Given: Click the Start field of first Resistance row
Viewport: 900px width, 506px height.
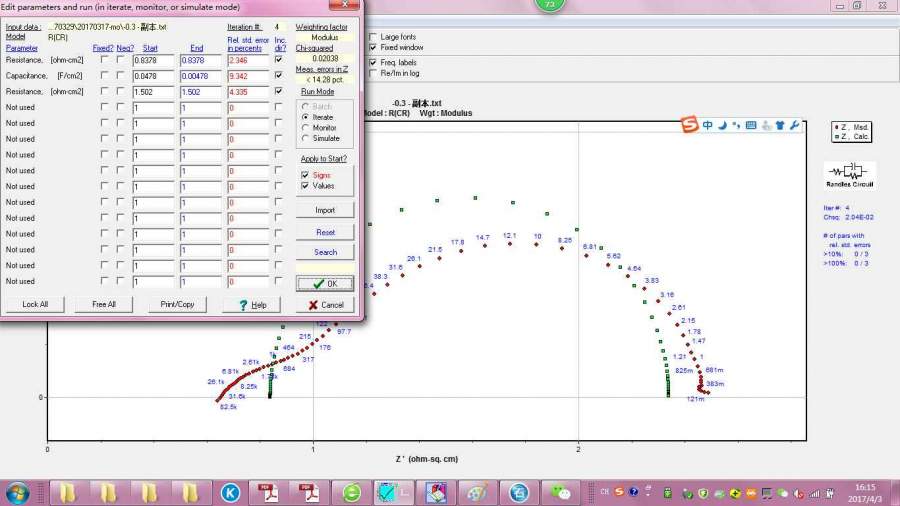Looking at the screenshot, I should point(153,60).
